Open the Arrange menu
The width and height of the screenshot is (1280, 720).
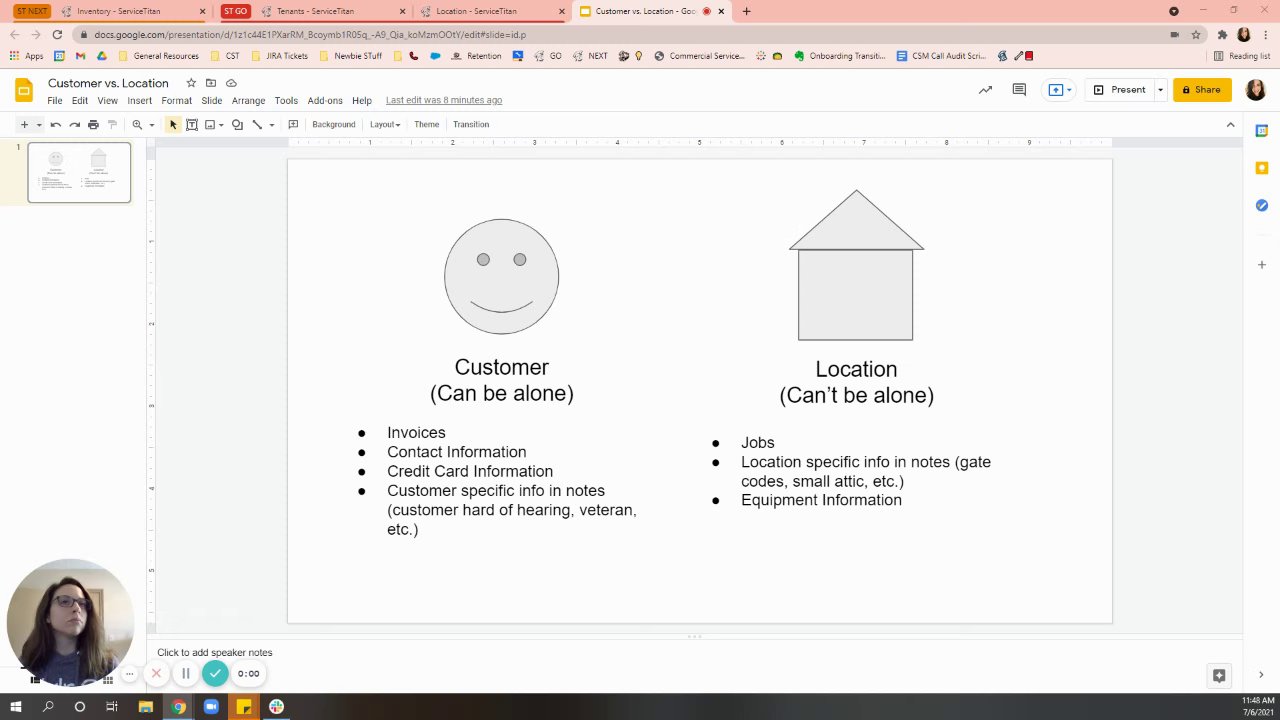pos(248,101)
